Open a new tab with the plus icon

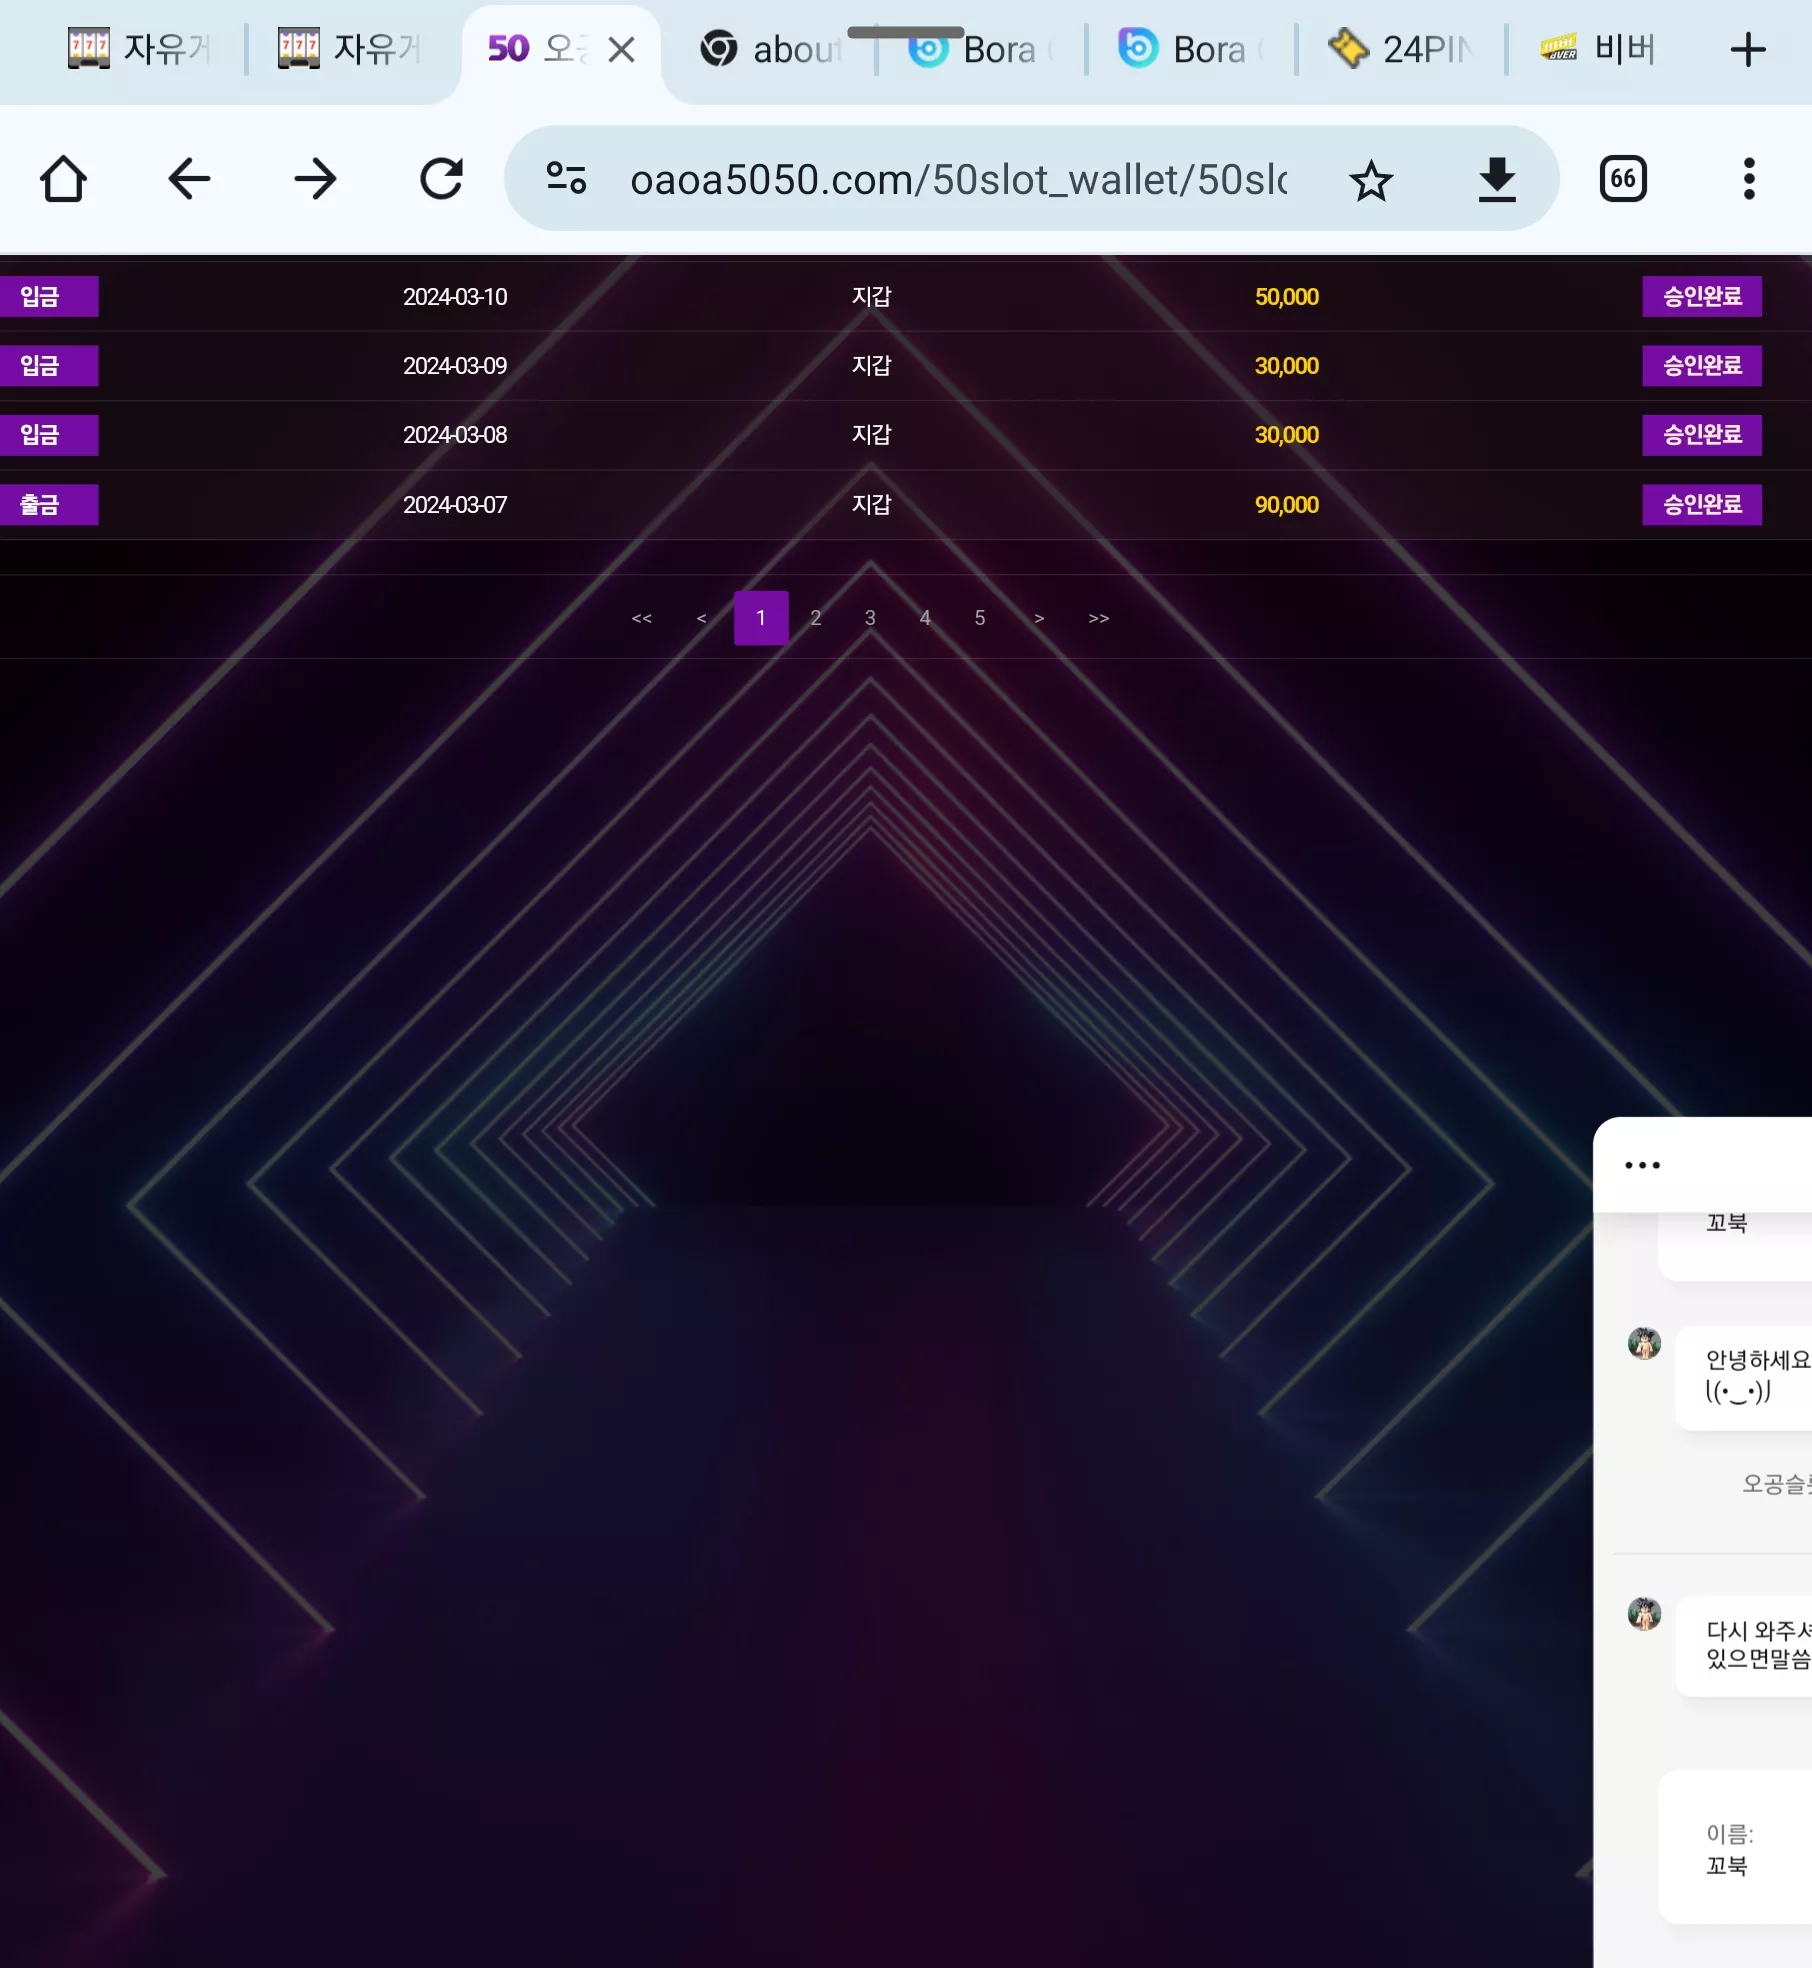[x=1748, y=49]
